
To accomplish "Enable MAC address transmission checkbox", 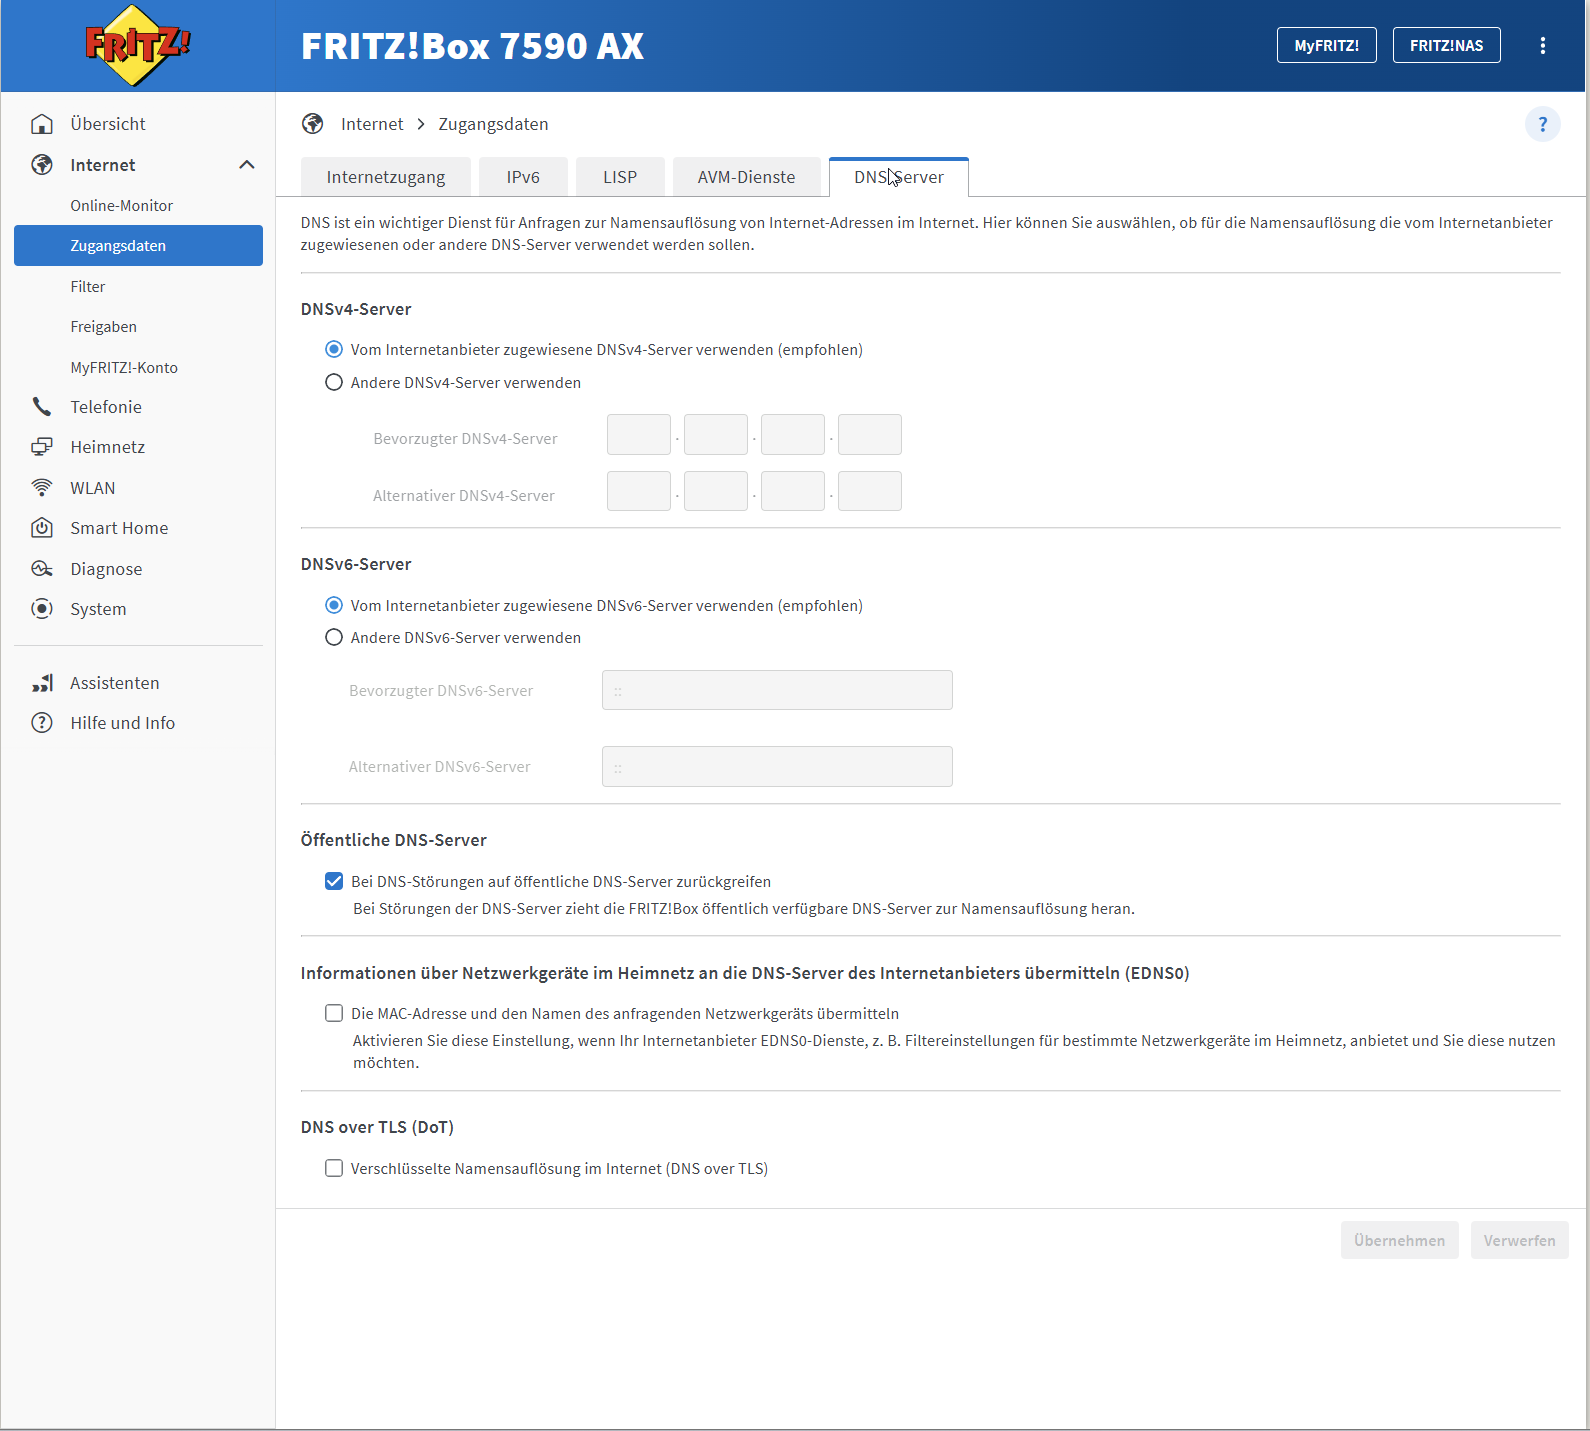I will (334, 1014).
